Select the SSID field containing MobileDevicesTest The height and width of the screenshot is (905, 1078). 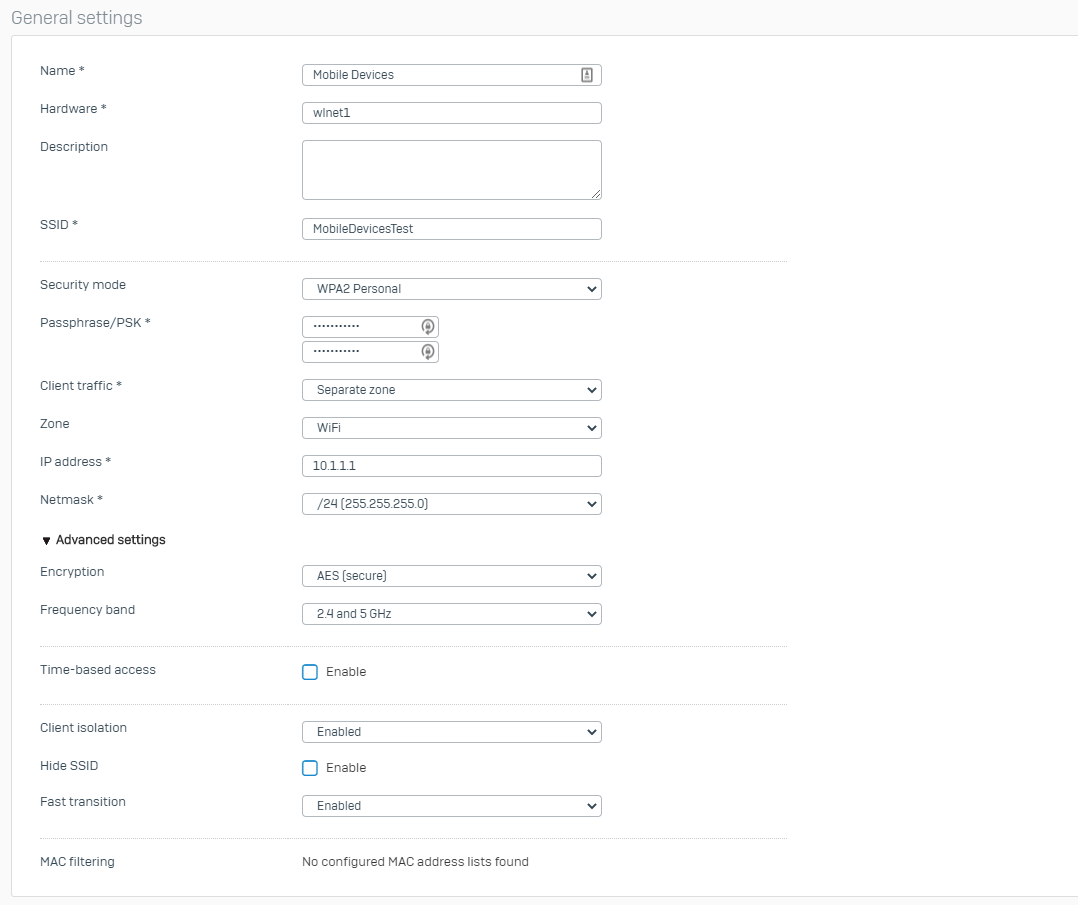pyautogui.click(x=451, y=229)
